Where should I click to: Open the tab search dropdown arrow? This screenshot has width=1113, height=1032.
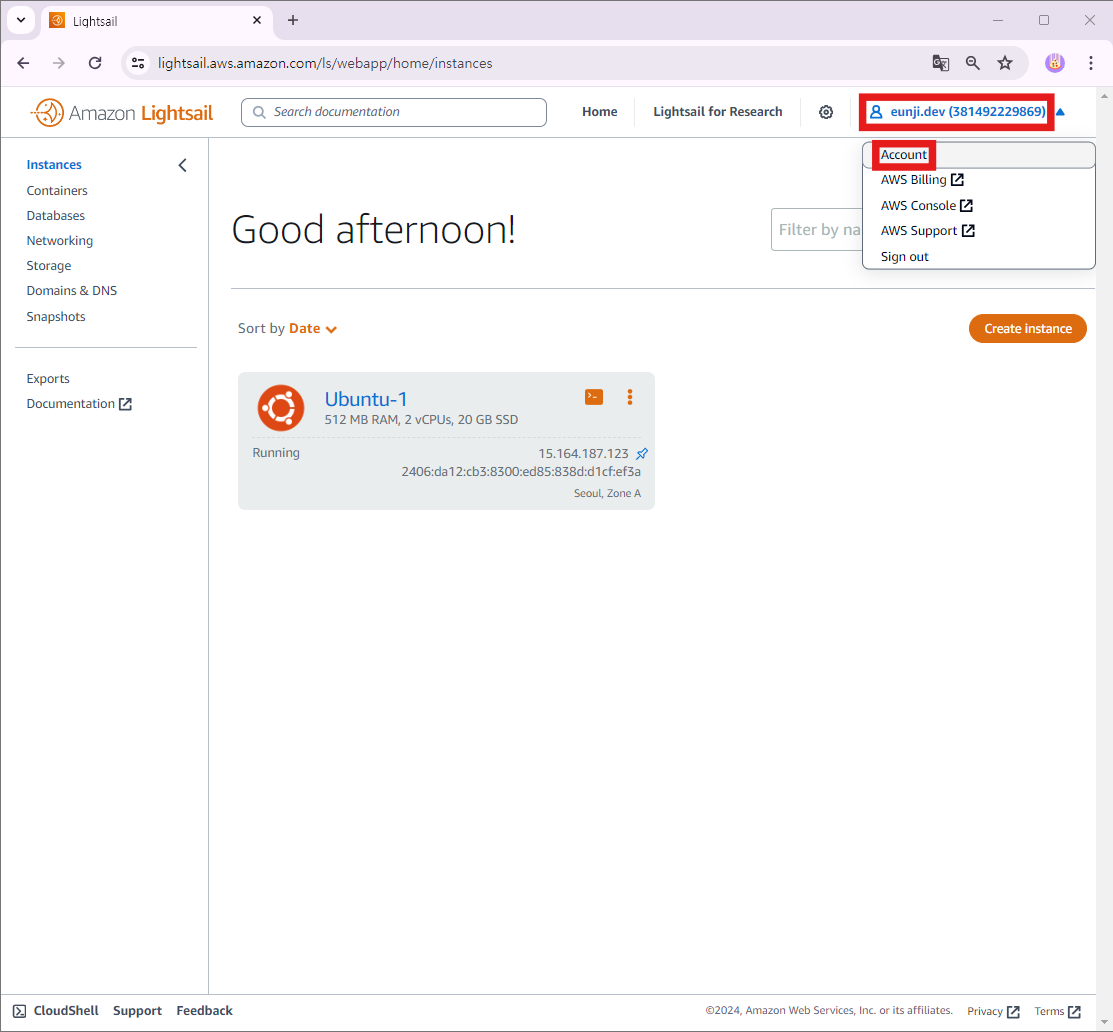click(x=21, y=21)
